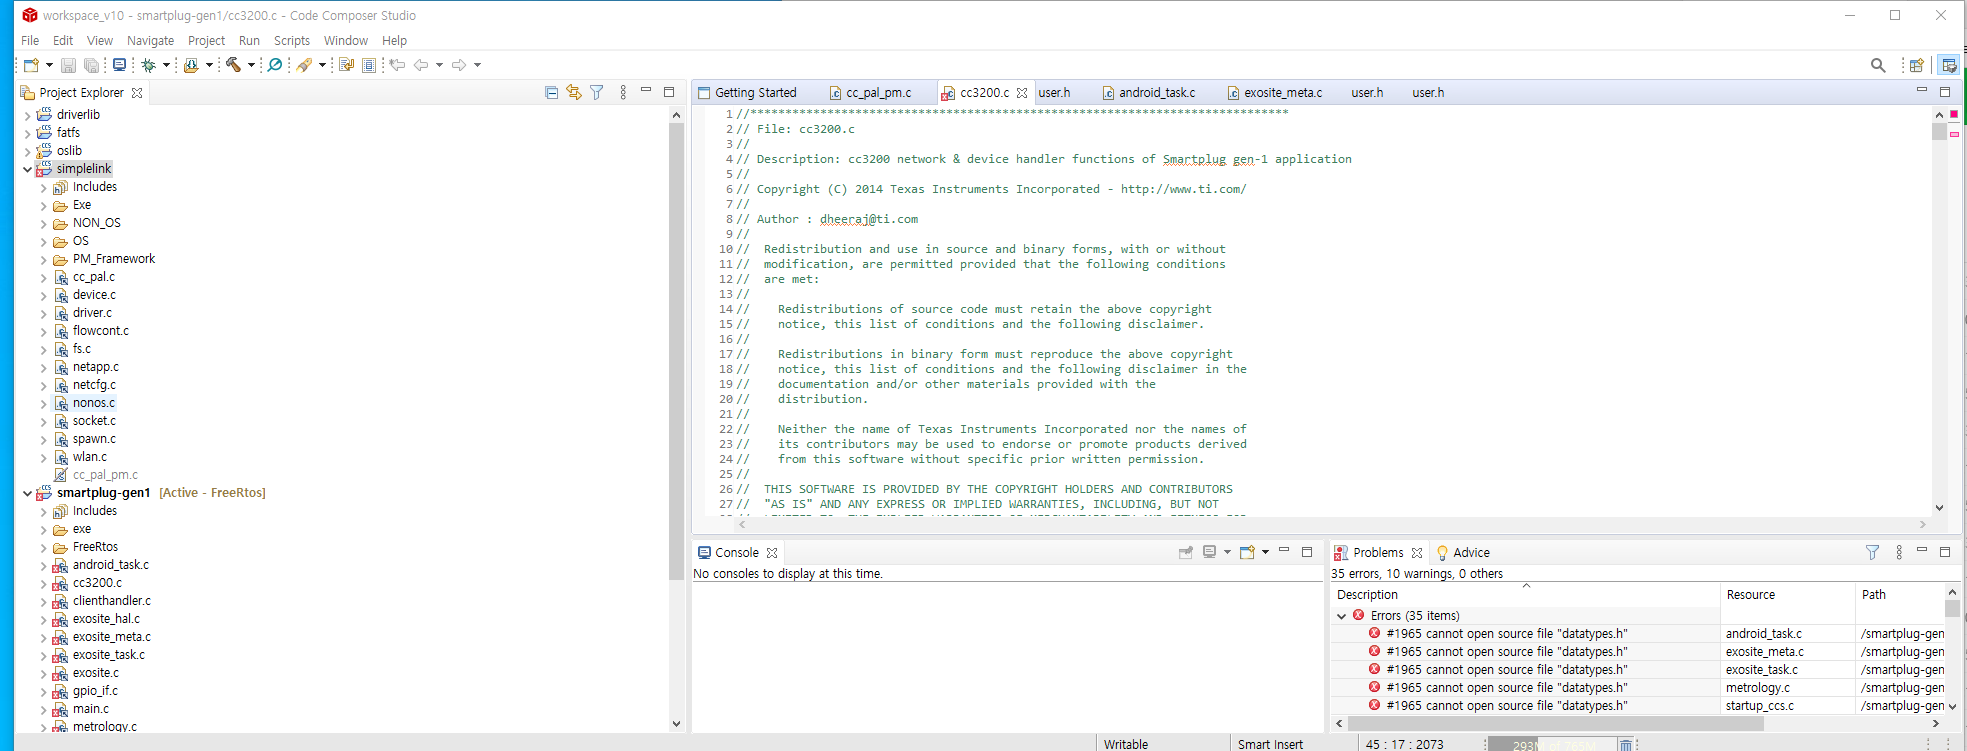
Task: Collapse all in Project Explorer
Action: (x=551, y=92)
